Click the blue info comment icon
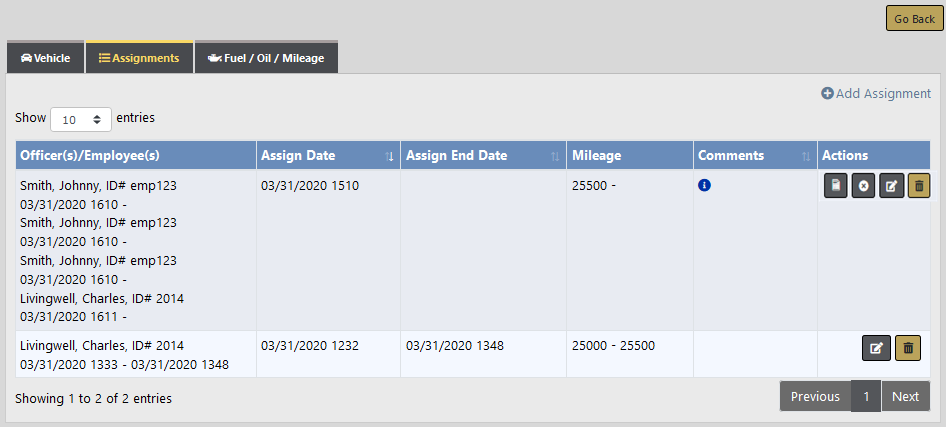This screenshot has height=427, width=946. 704,185
